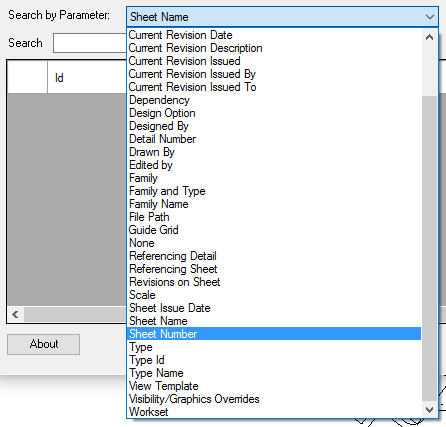Select Edited by parameter
Viewport: 446px width, 427px height.
click(274, 165)
